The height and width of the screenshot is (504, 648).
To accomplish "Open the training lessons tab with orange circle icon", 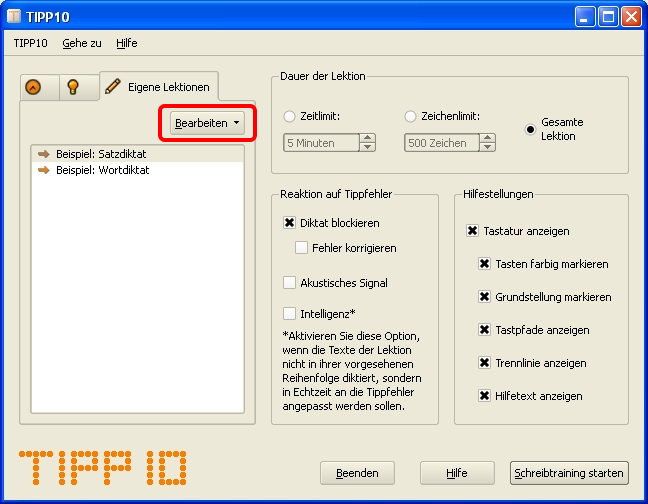I will (x=35, y=87).
